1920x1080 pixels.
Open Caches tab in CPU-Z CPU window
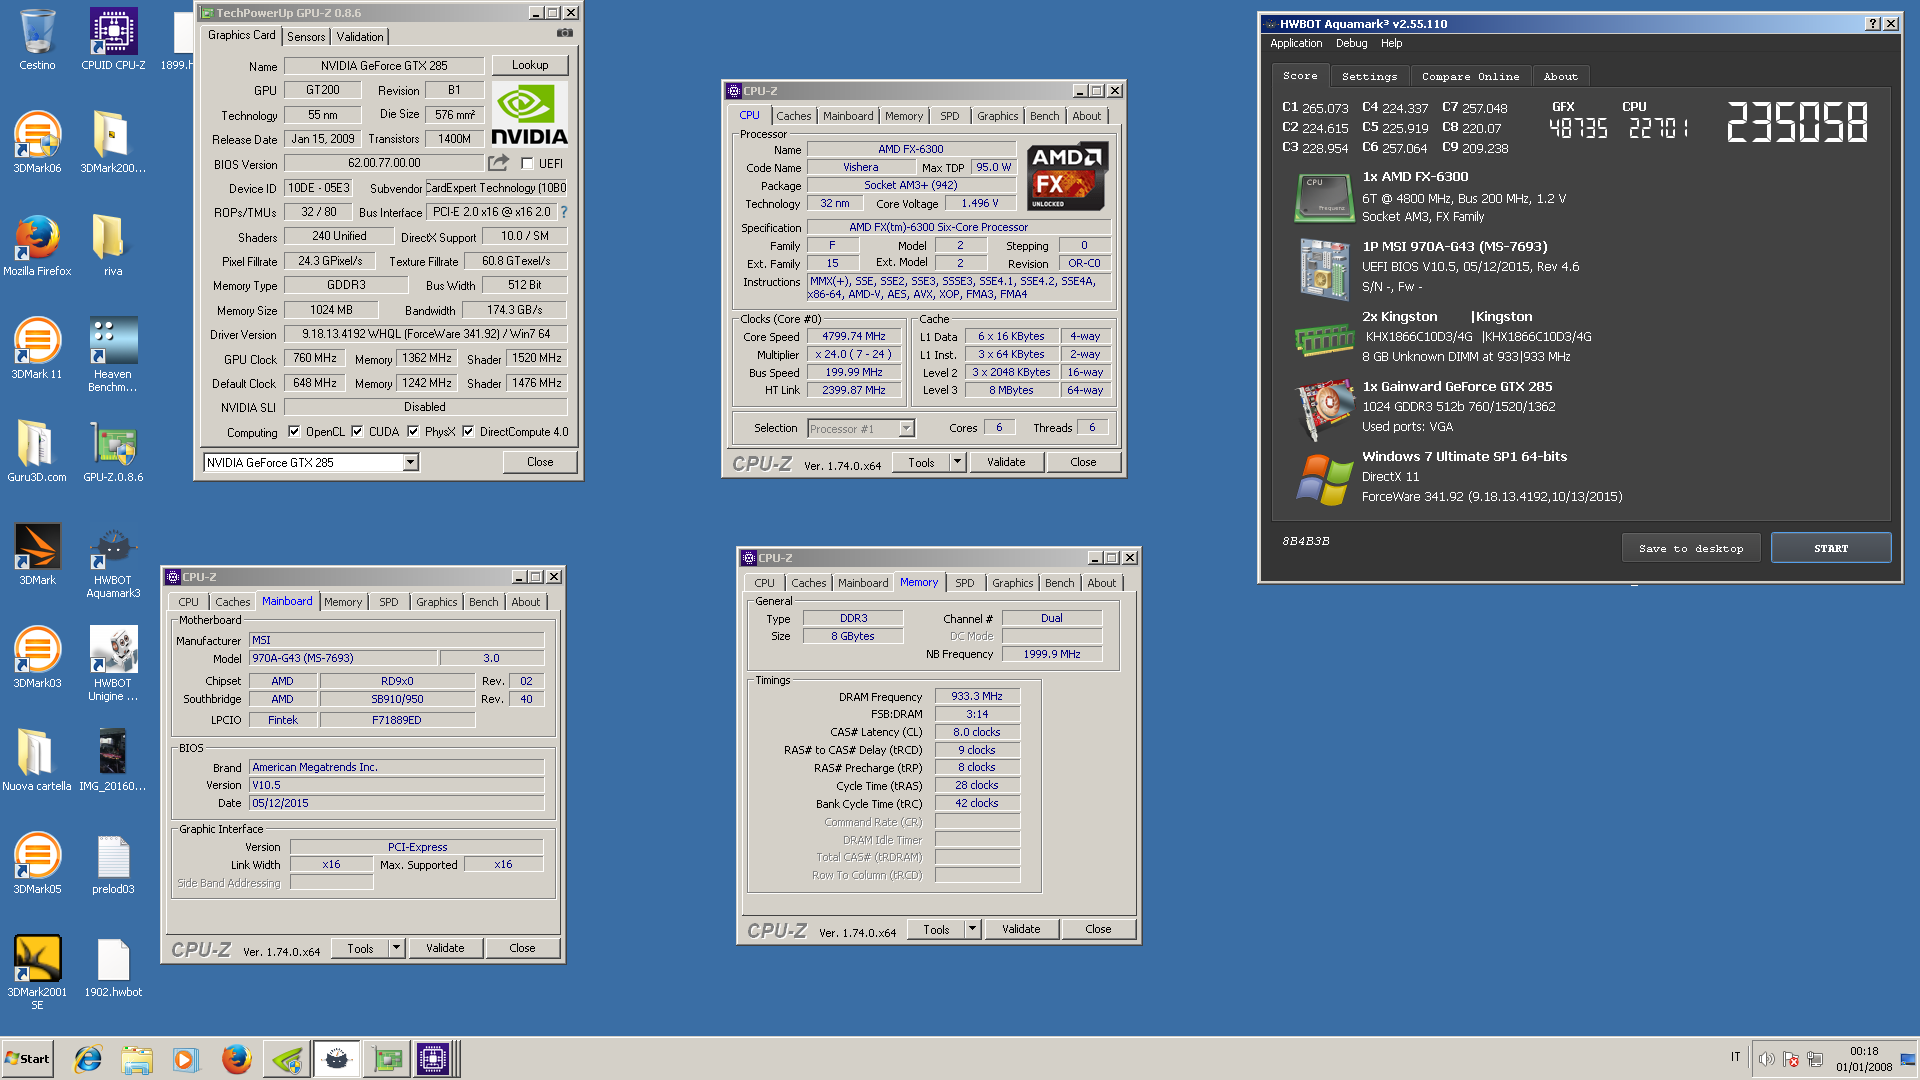tap(794, 116)
